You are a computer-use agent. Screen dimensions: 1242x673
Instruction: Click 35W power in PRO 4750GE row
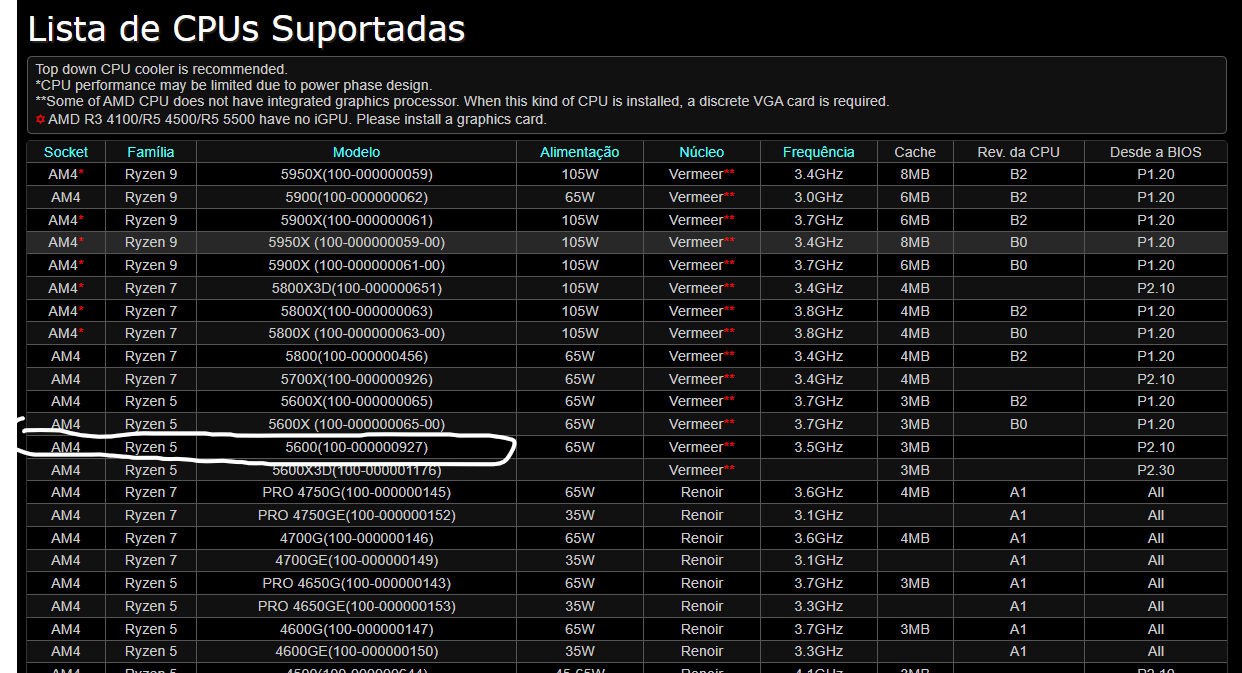[580, 515]
